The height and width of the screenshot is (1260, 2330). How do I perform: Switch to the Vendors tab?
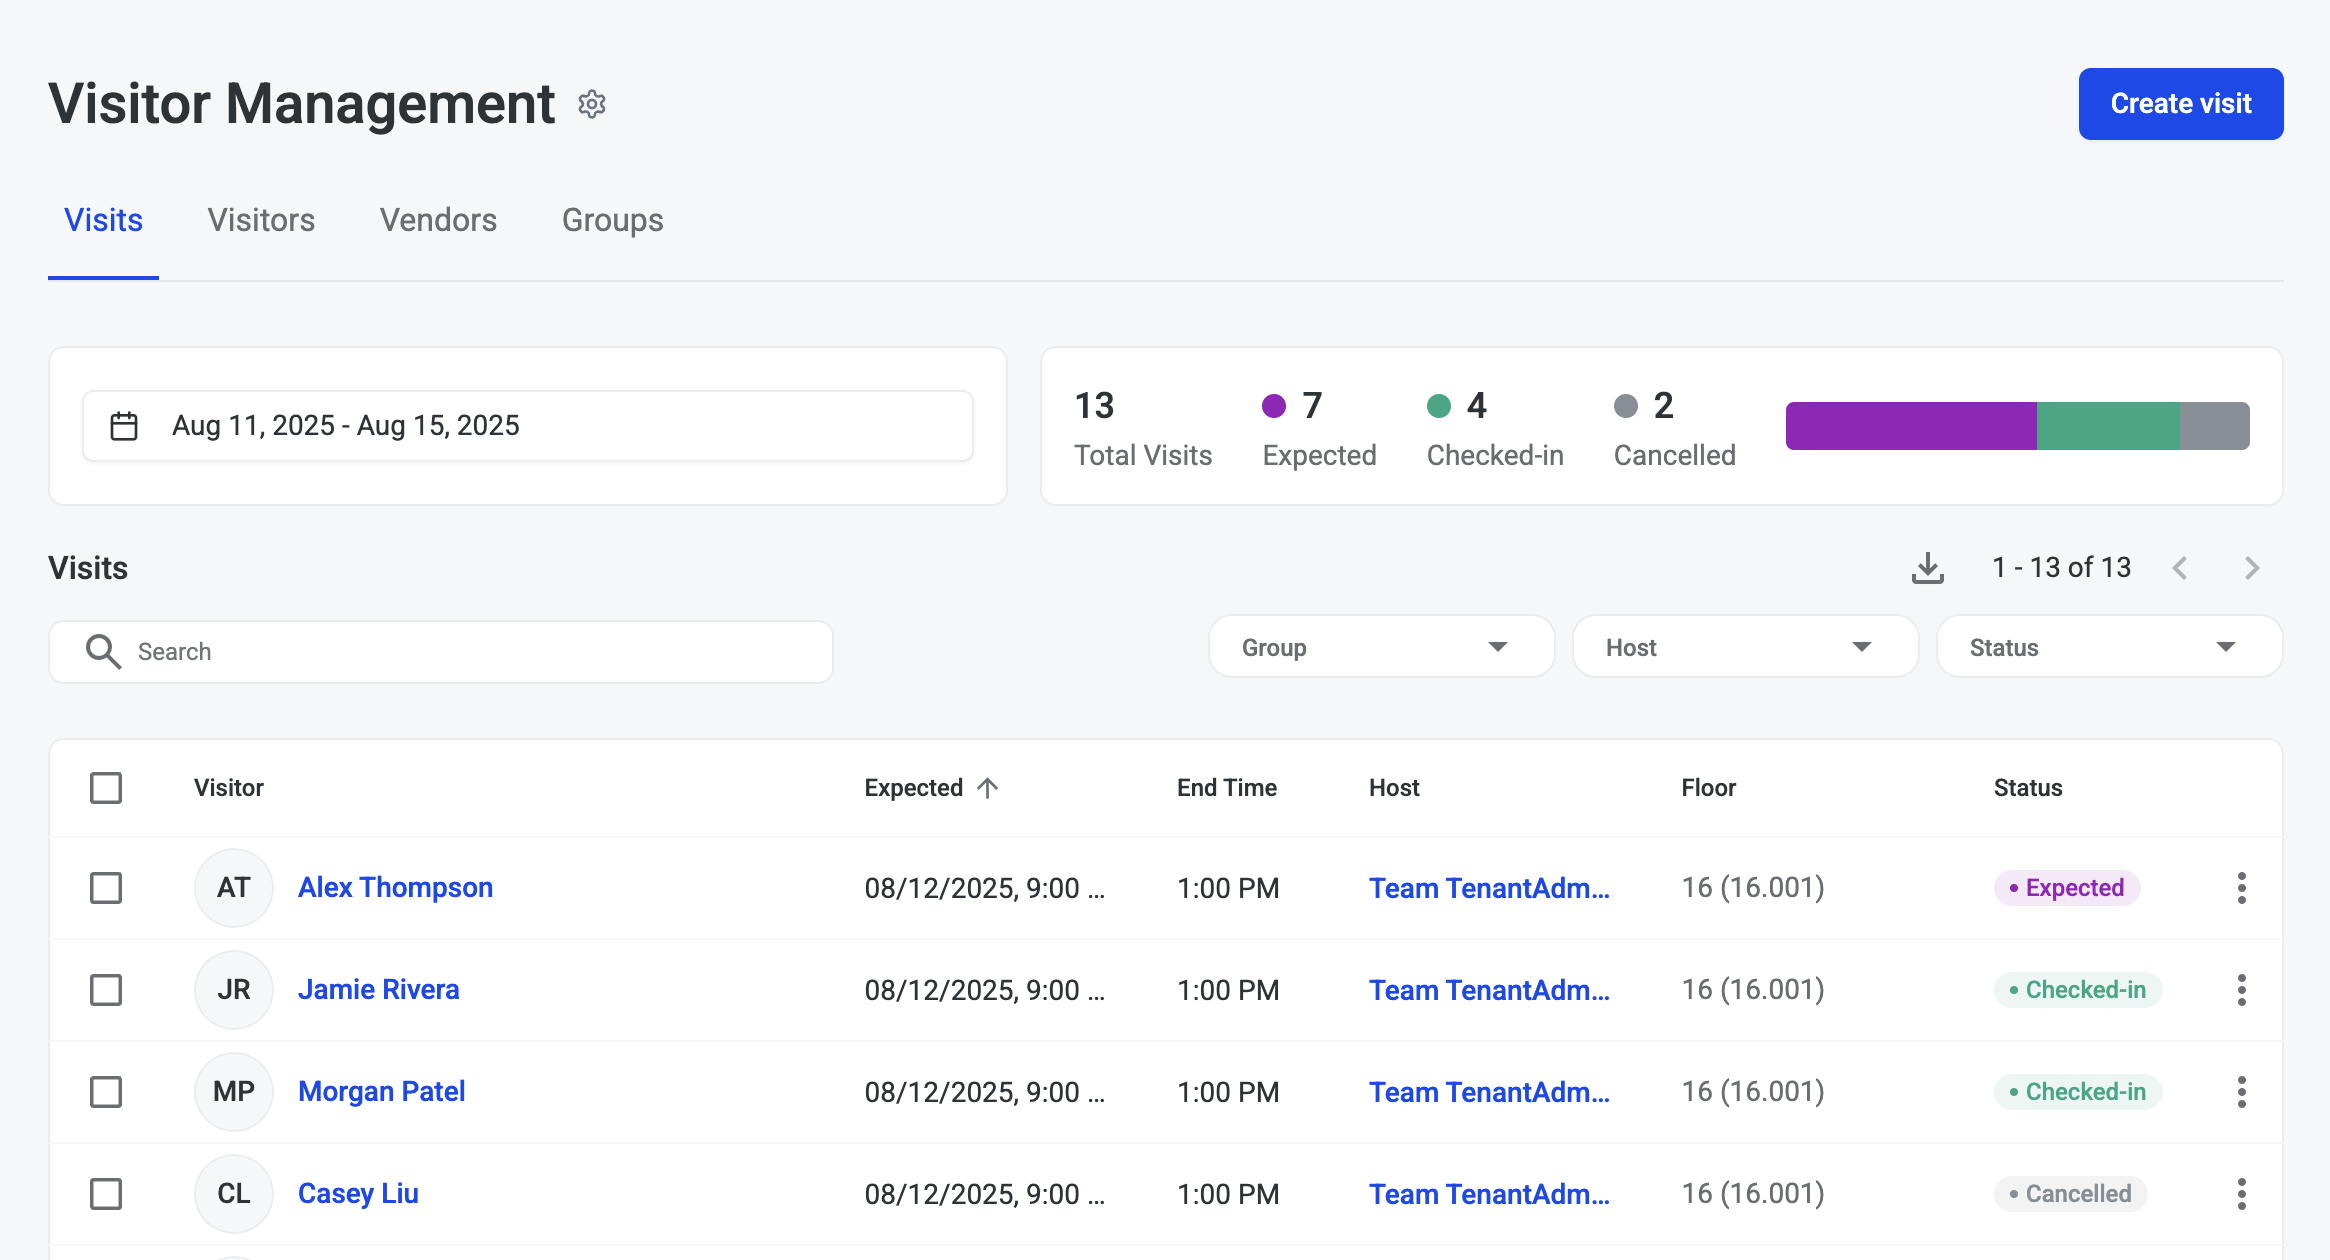(x=438, y=220)
